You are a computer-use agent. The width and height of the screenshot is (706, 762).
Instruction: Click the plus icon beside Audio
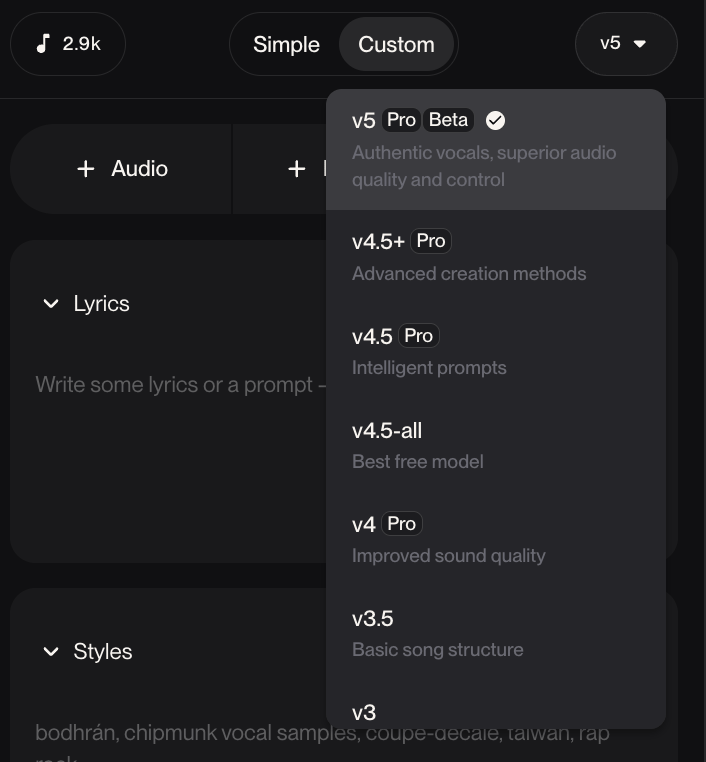pos(86,169)
